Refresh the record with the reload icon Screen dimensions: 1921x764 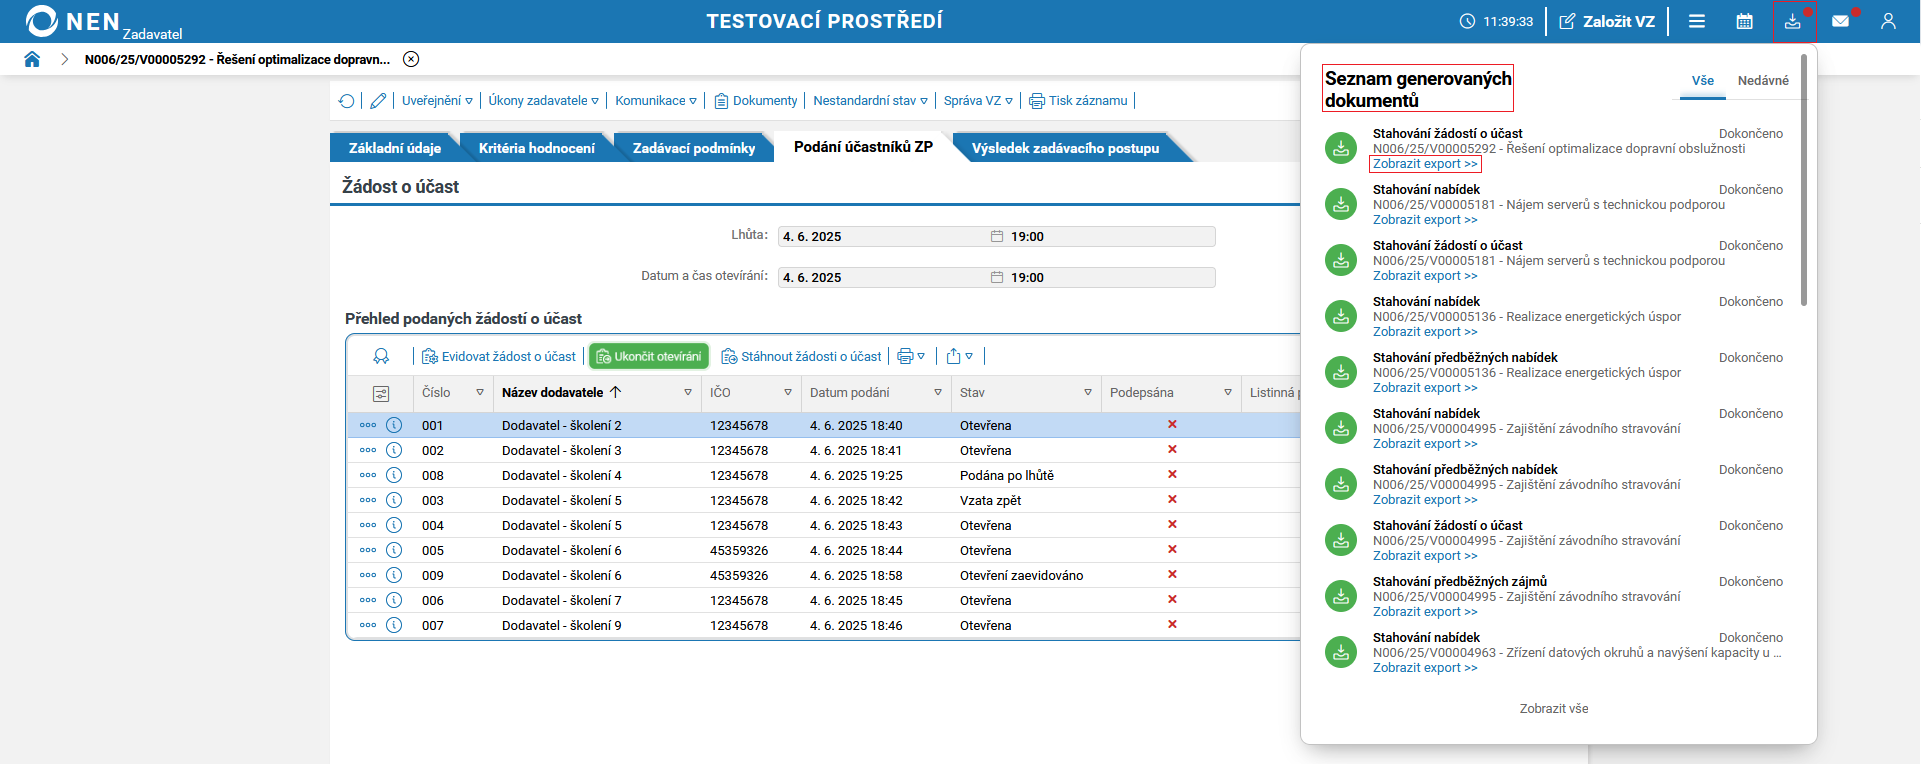pyautogui.click(x=347, y=101)
